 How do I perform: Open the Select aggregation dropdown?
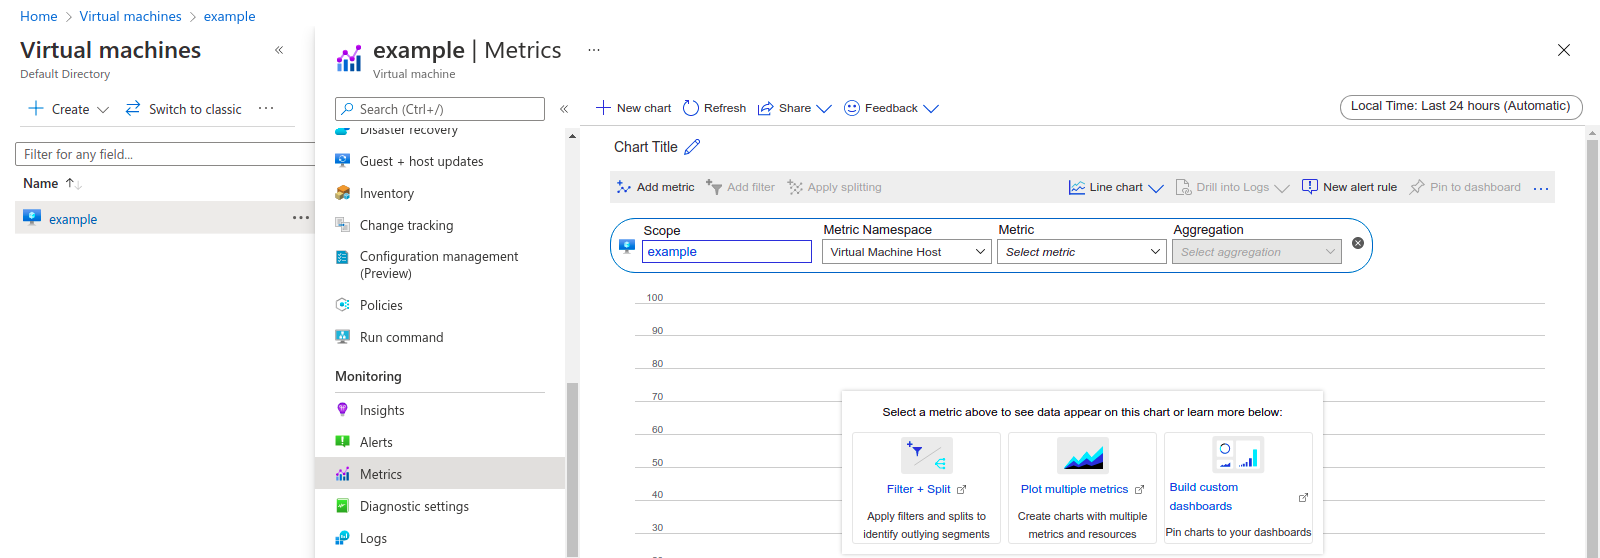click(x=1256, y=252)
